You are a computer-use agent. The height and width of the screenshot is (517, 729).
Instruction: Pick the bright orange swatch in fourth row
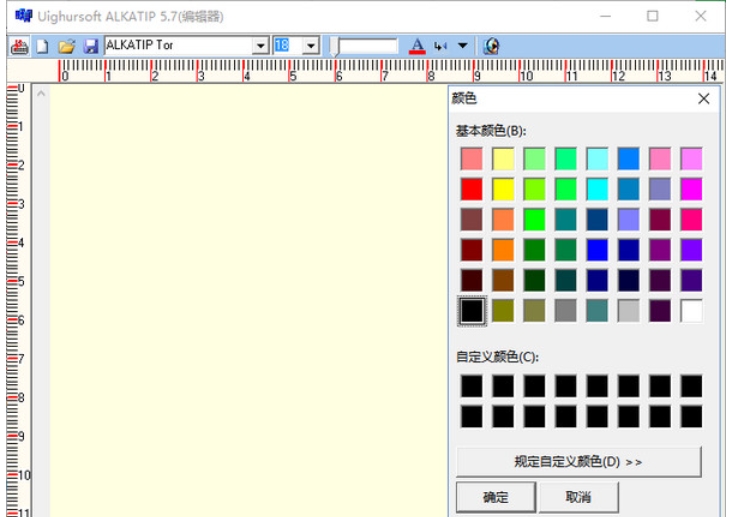click(503, 250)
